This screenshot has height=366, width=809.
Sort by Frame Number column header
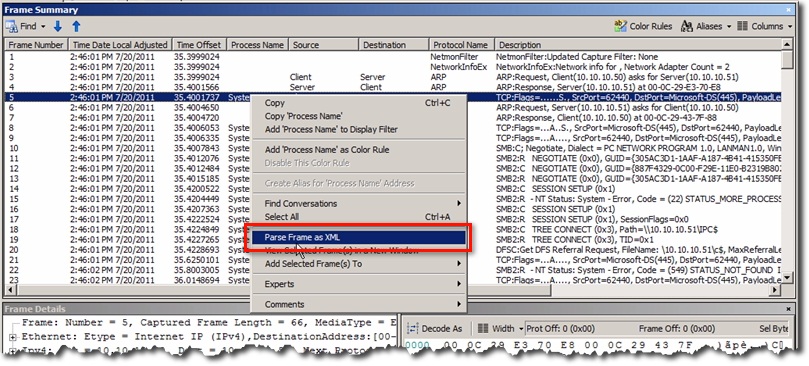pos(36,45)
